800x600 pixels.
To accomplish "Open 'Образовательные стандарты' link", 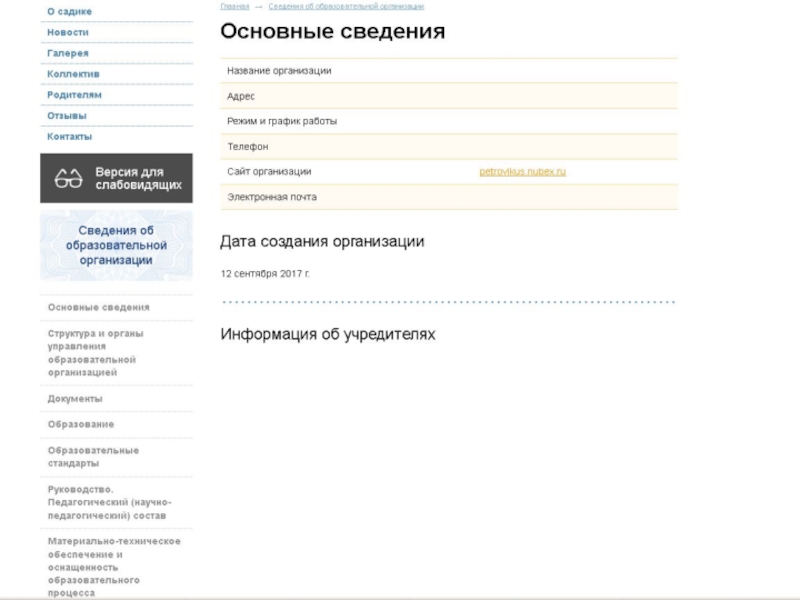I will tap(93, 457).
